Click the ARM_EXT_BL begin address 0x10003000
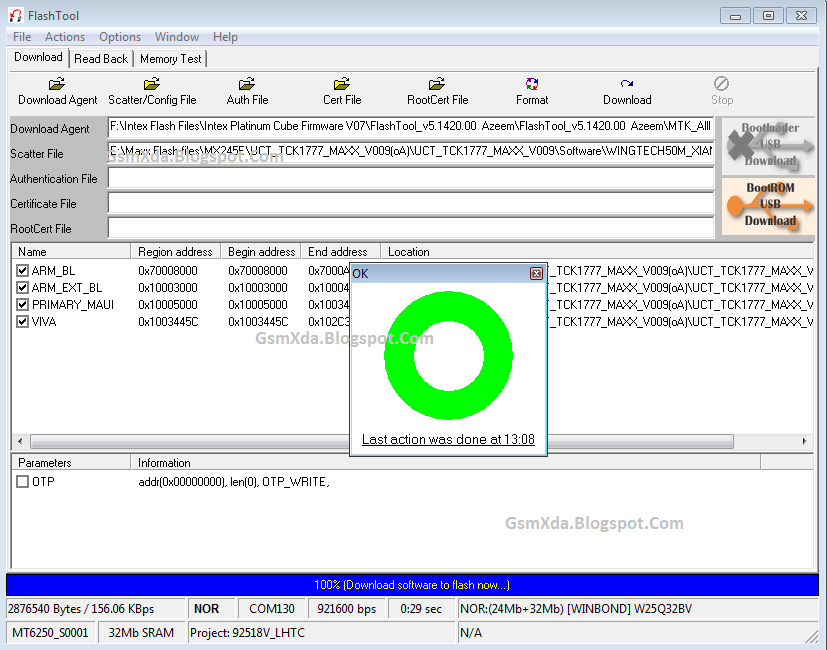 [x=258, y=288]
